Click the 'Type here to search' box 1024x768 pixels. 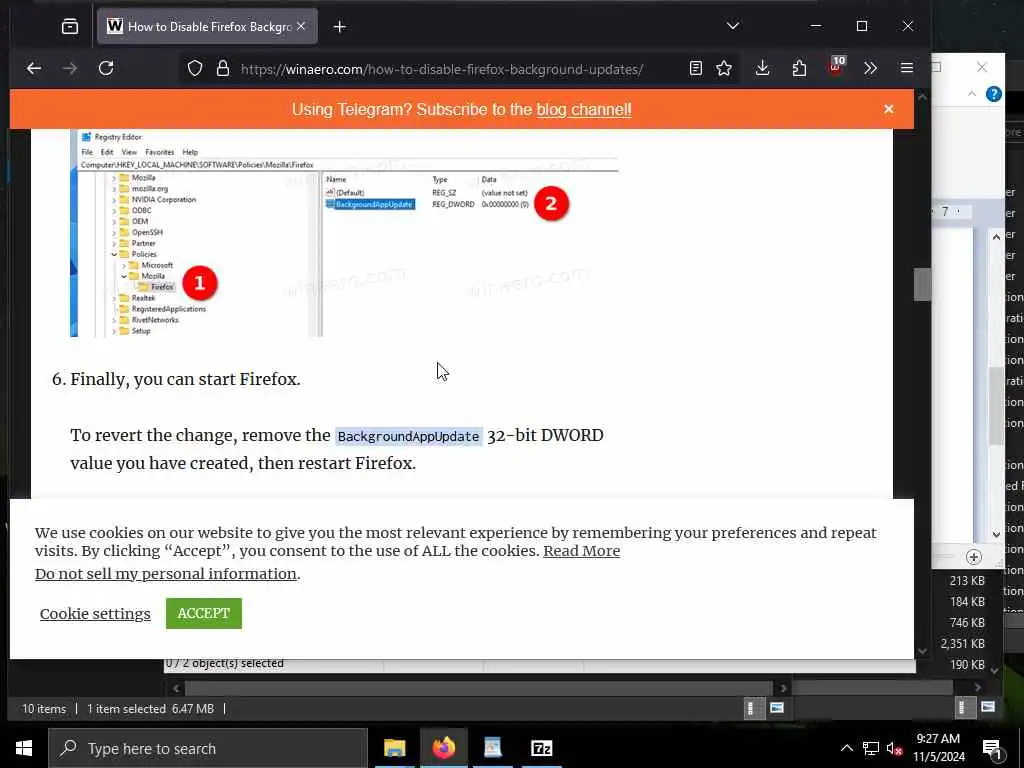[x=208, y=748]
